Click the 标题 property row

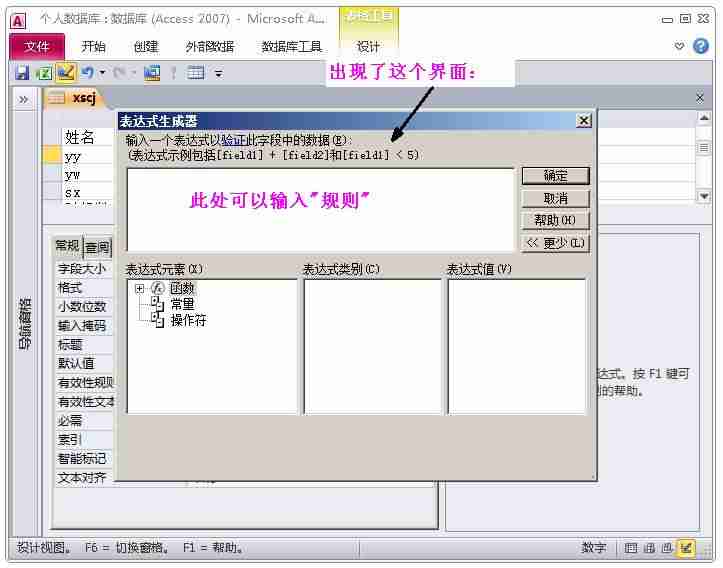point(84,345)
